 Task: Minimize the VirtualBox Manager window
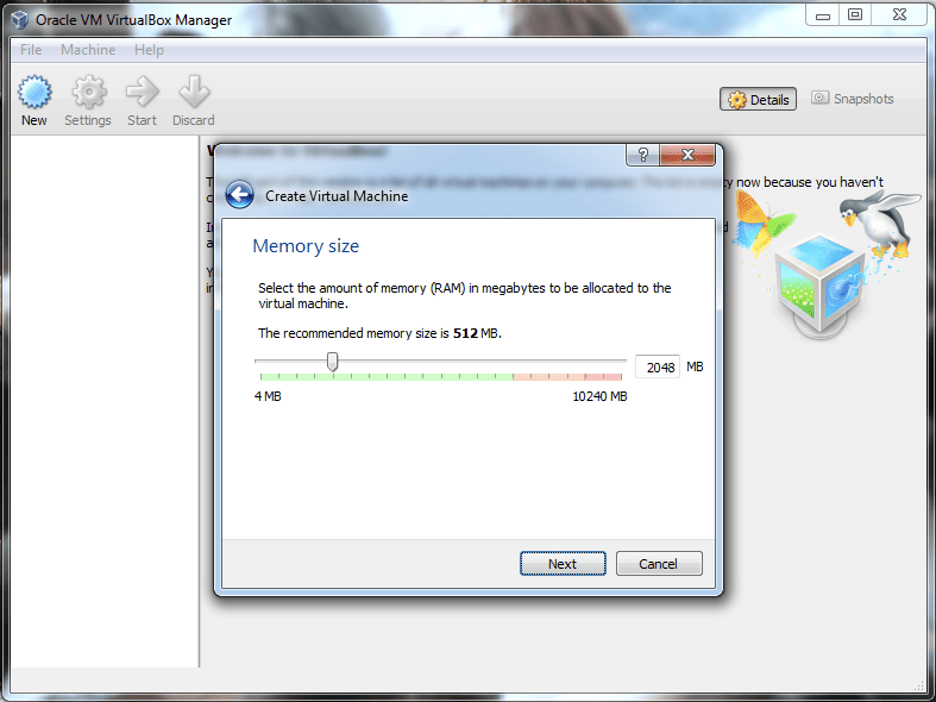(x=823, y=15)
